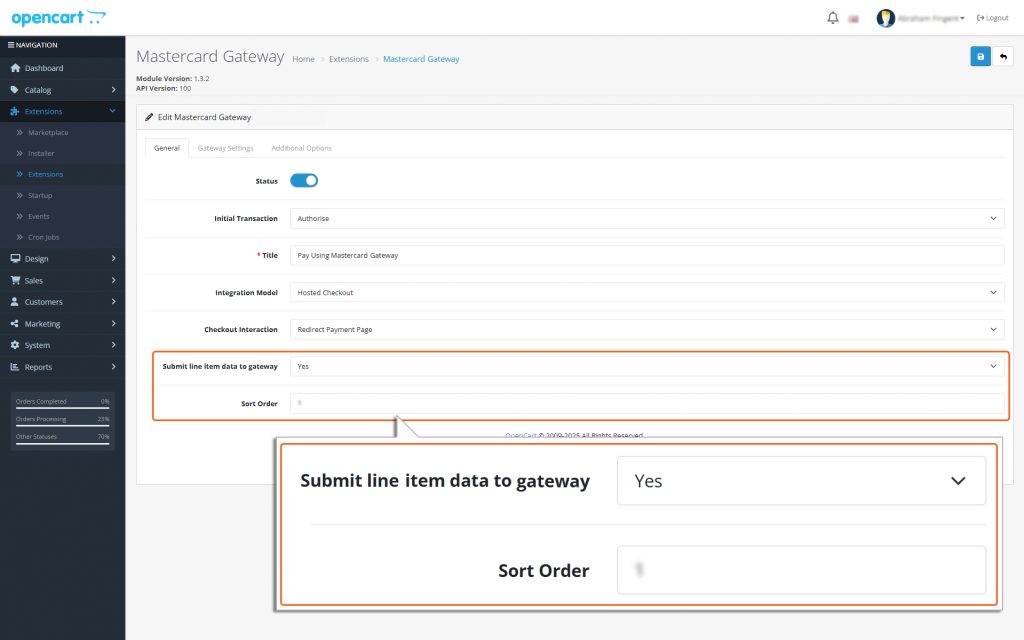
Task: Click the pencil icon beside Edit Mastercard Gateway
Action: click(149, 117)
